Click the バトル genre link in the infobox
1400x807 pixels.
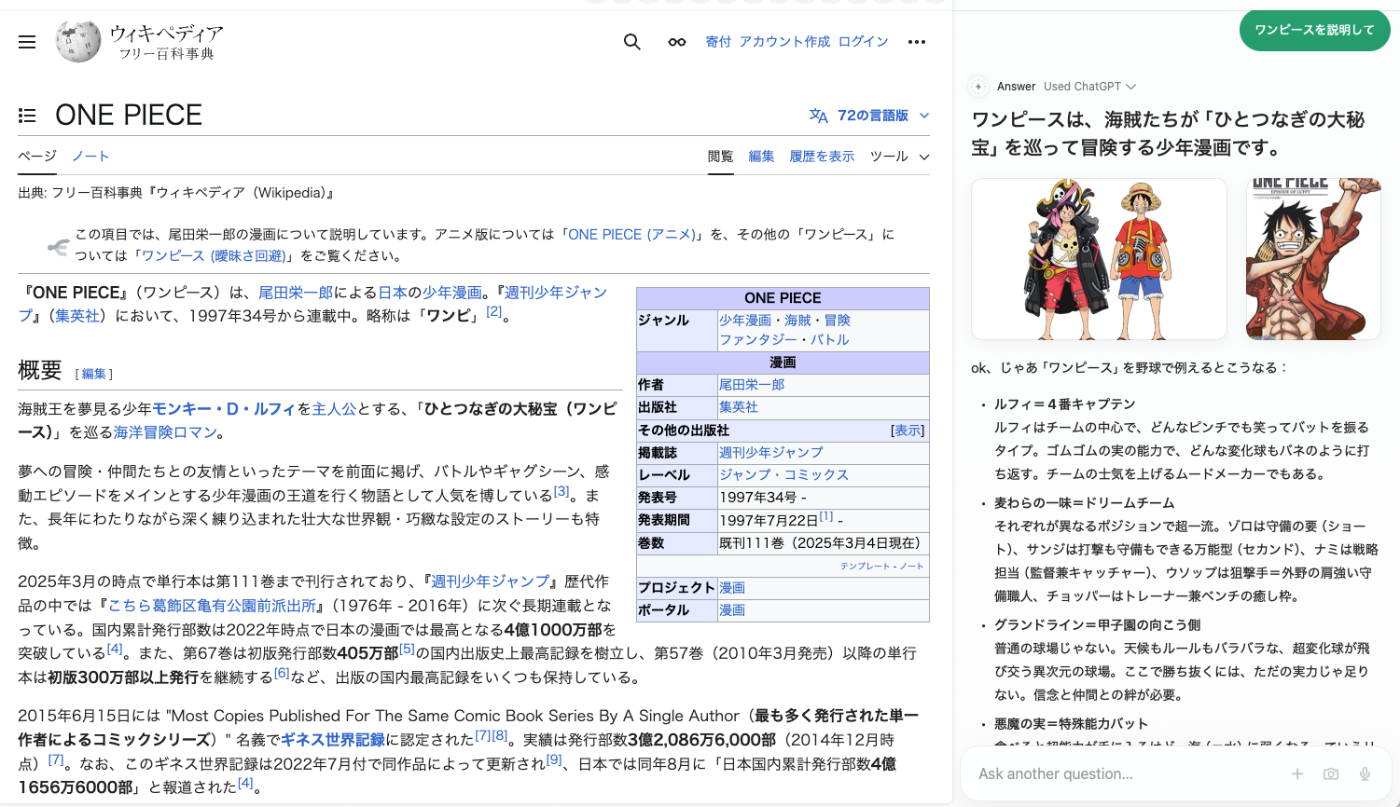[829, 340]
